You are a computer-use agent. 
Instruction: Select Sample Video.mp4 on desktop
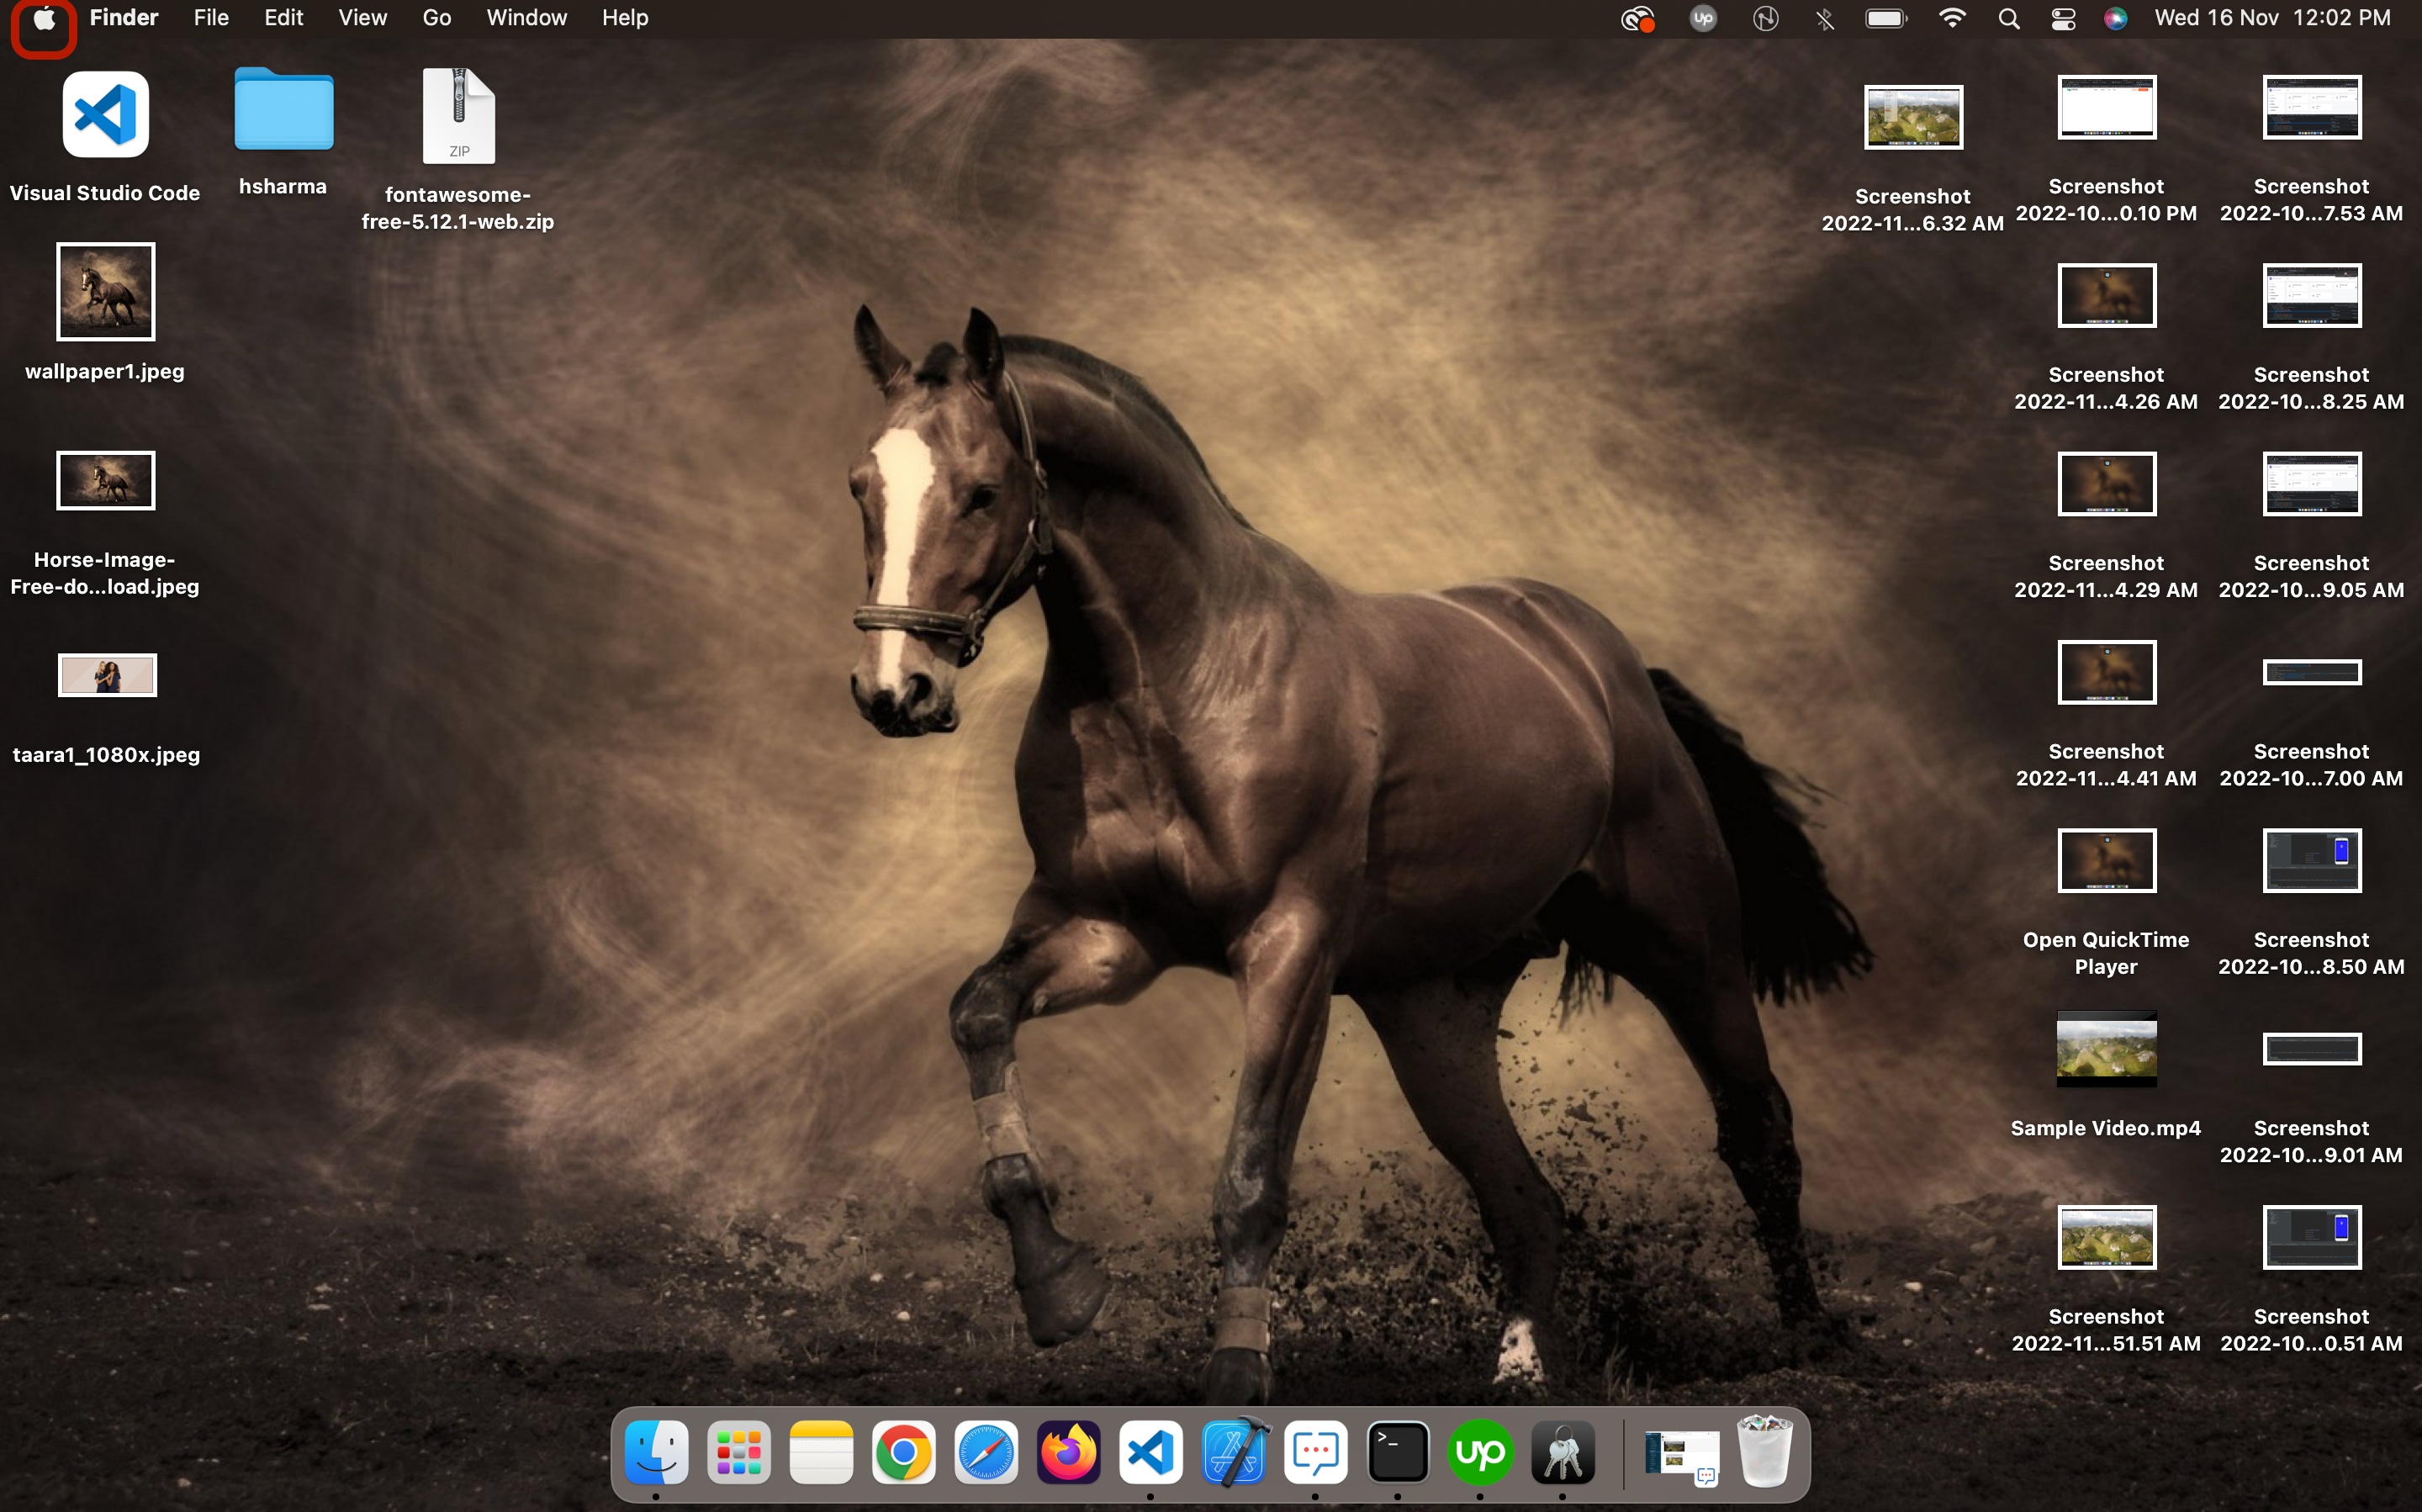point(2106,1050)
